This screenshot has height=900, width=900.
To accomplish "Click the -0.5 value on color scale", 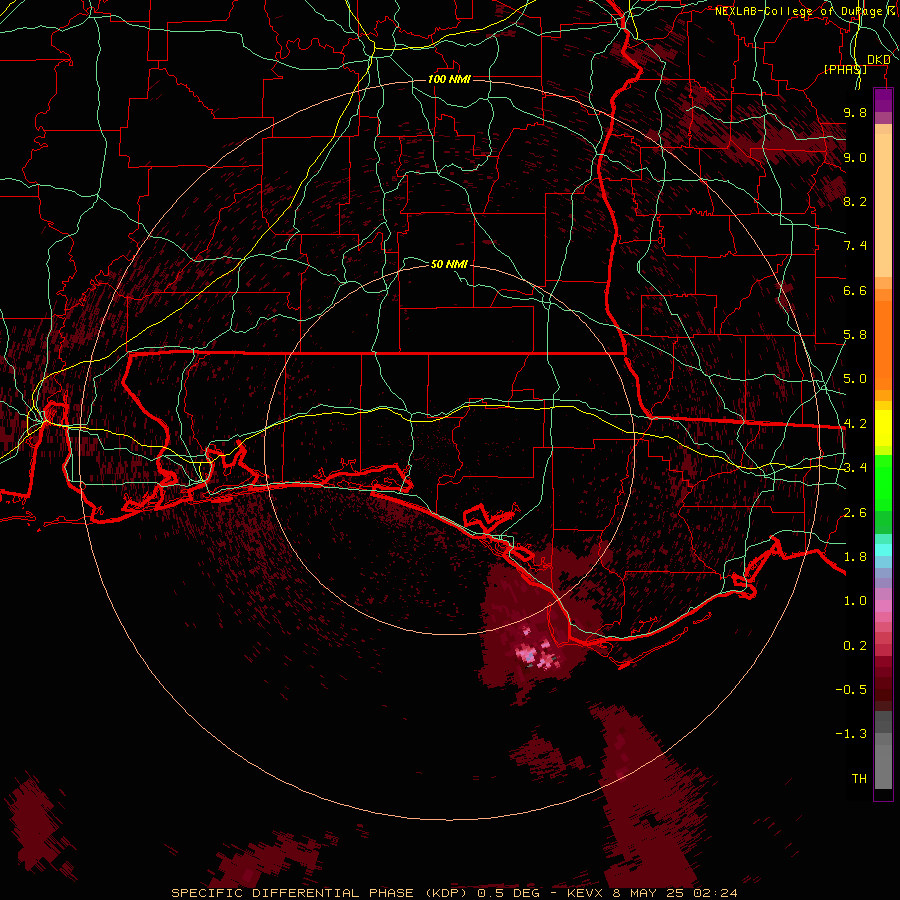I will tap(851, 690).
